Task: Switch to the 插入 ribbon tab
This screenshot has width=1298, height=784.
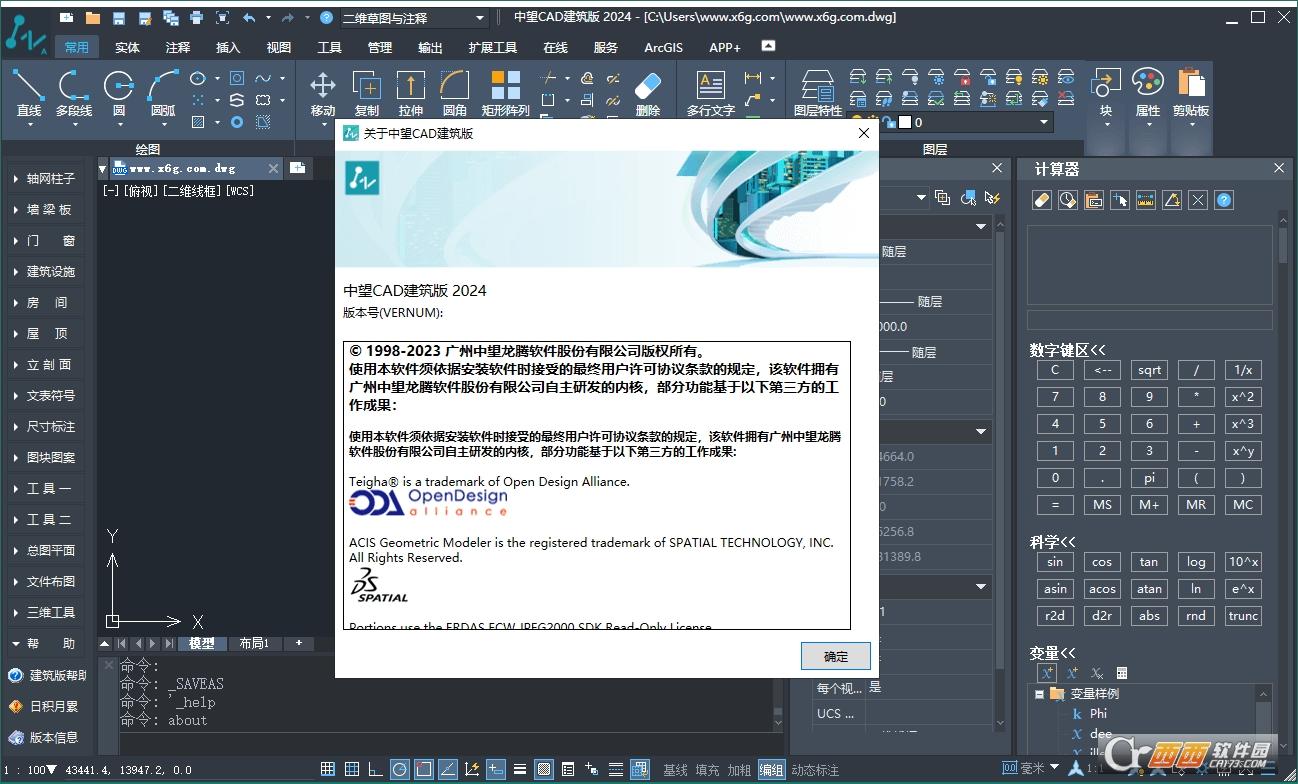Action: [228, 47]
